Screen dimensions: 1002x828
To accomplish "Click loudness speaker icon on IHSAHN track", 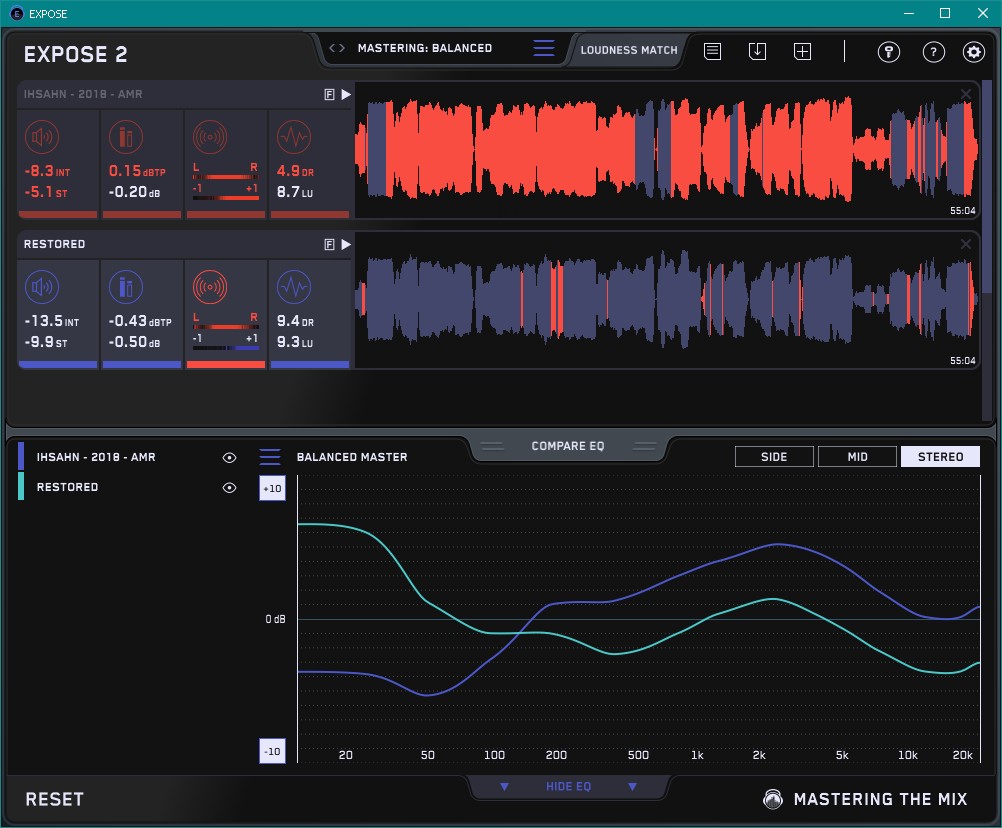I will 40,136.
